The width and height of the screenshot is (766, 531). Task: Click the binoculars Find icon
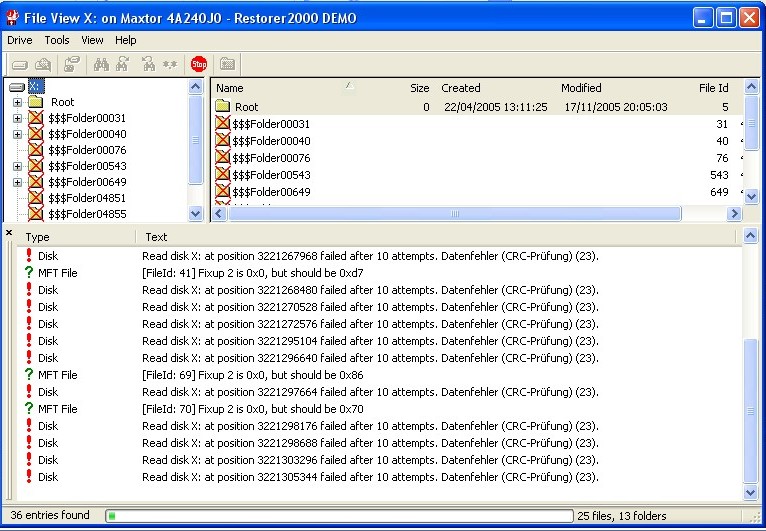pyautogui.click(x=101, y=64)
